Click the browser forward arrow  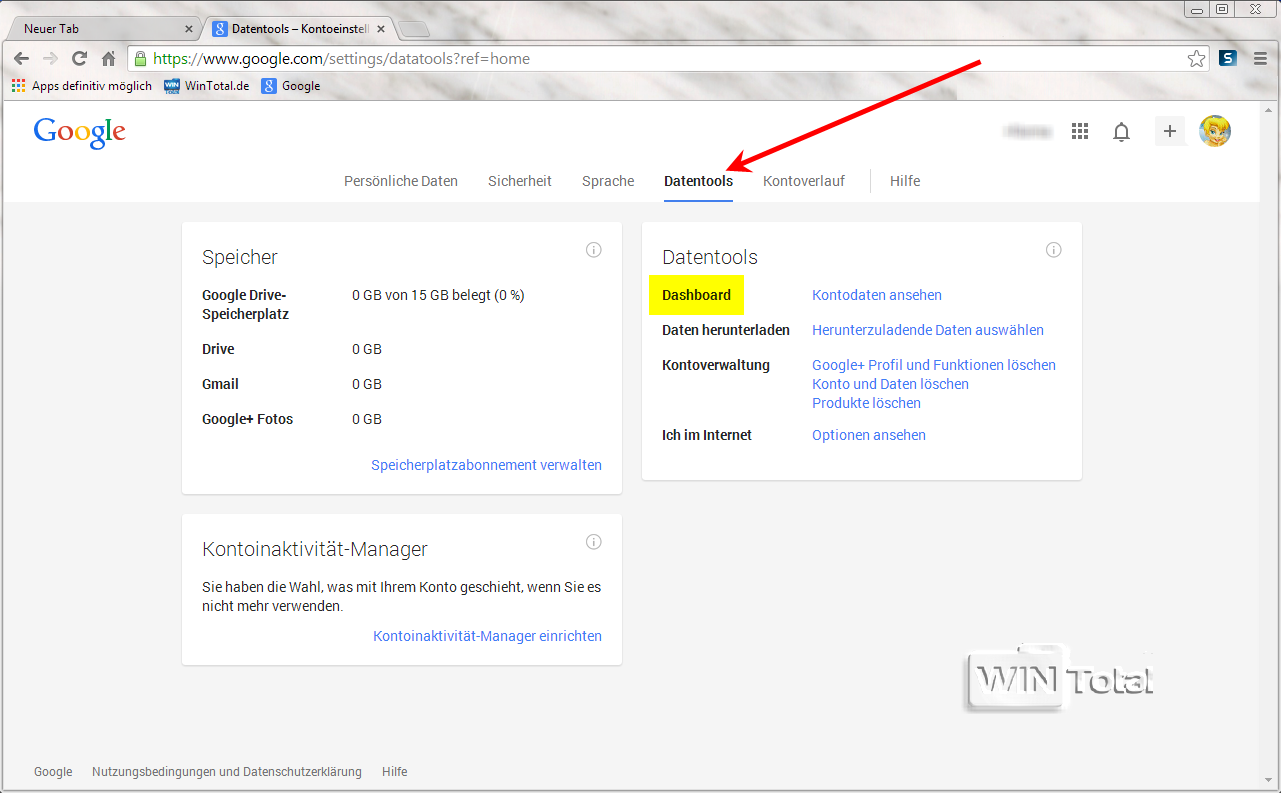50,59
